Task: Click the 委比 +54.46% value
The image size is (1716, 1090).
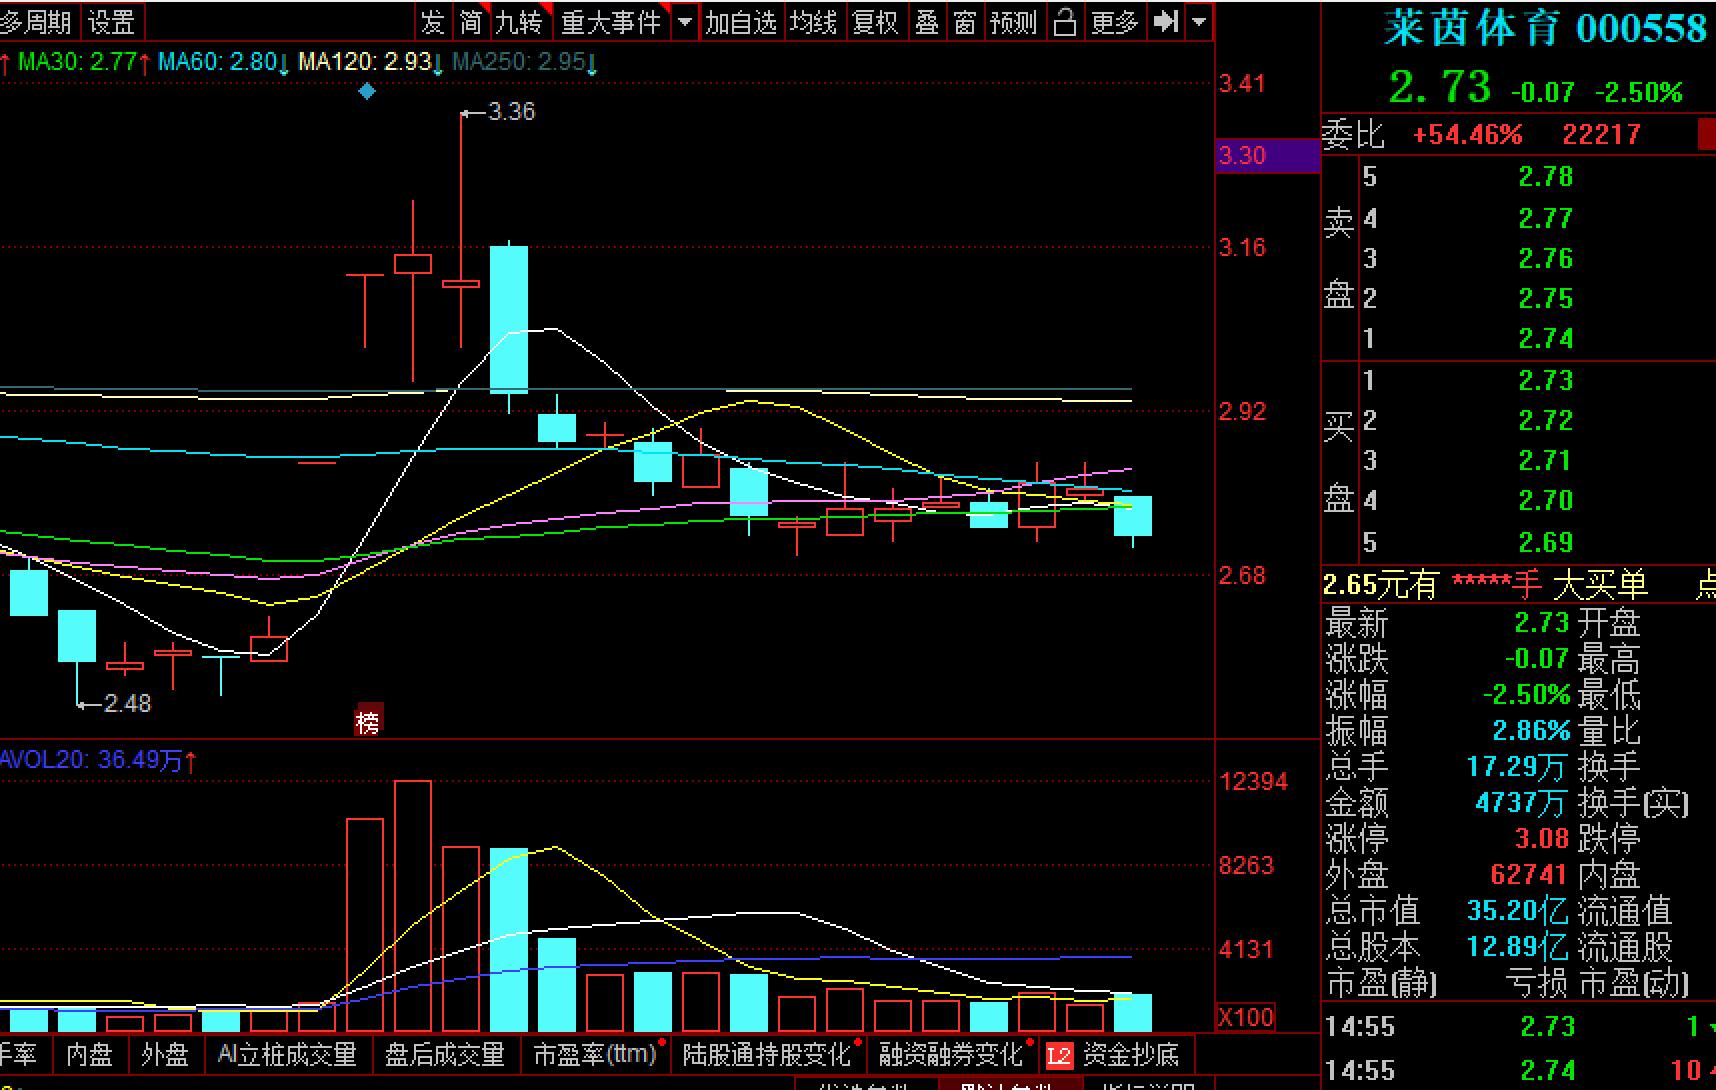Action: coord(1467,135)
